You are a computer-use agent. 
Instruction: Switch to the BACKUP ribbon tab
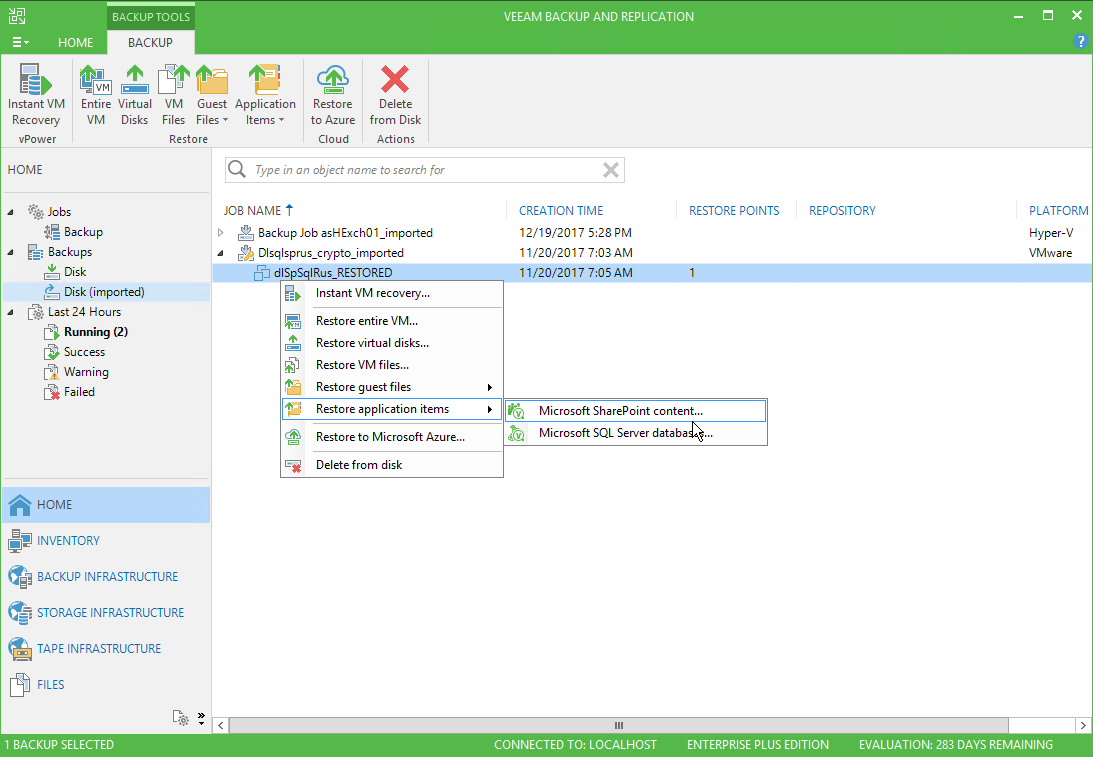point(150,43)
